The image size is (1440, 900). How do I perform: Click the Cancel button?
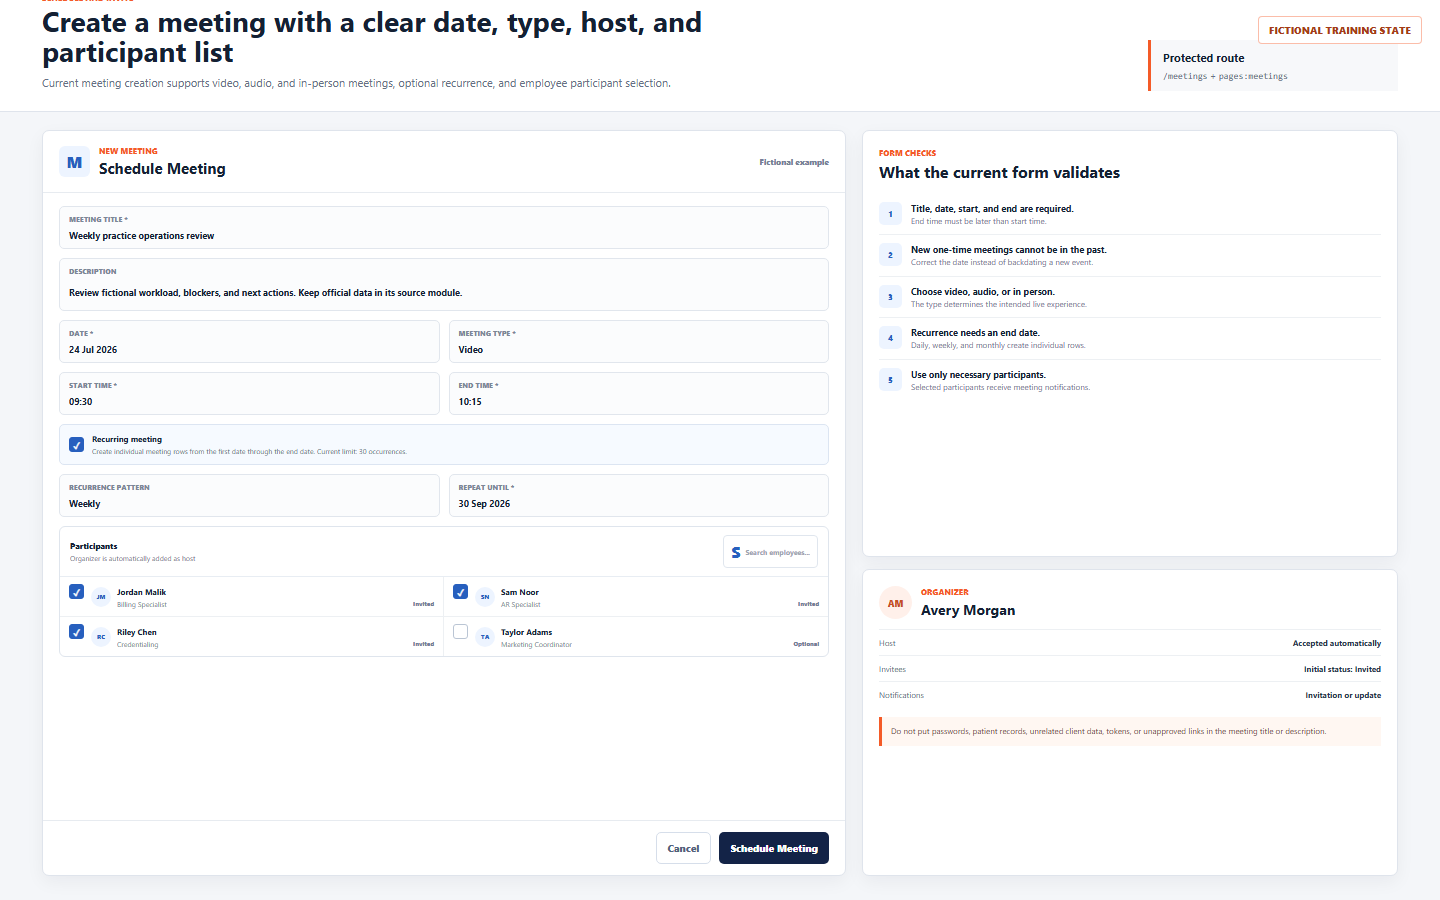point(683,848)
